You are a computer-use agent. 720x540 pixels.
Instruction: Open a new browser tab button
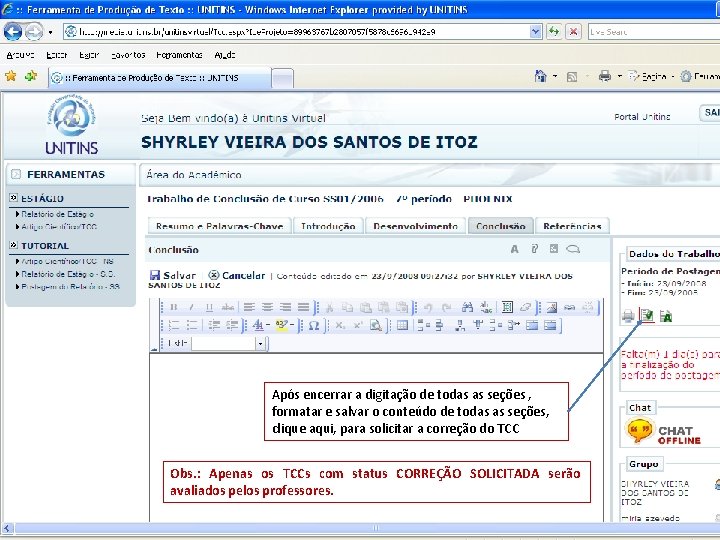coord(282,78)
